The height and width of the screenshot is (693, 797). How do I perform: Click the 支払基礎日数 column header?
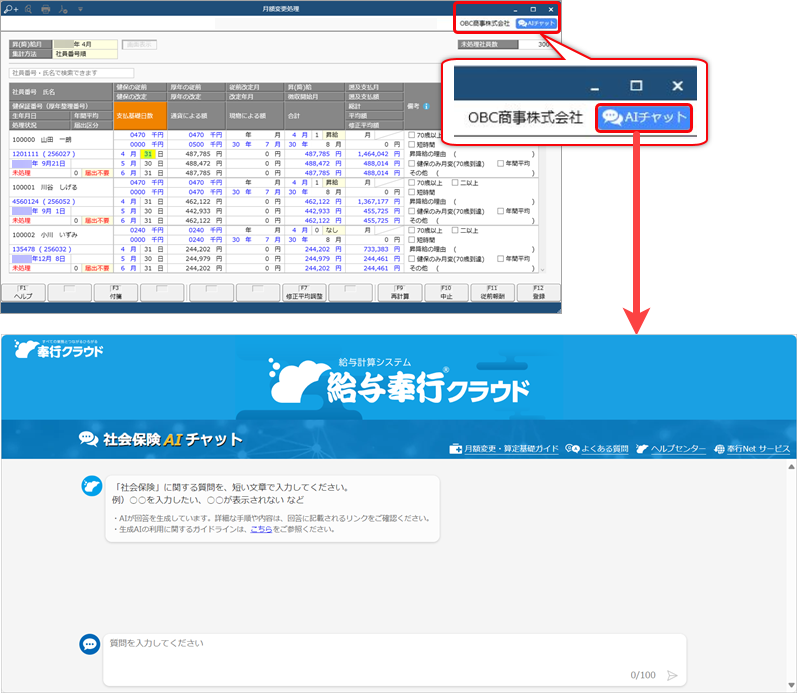140,116
